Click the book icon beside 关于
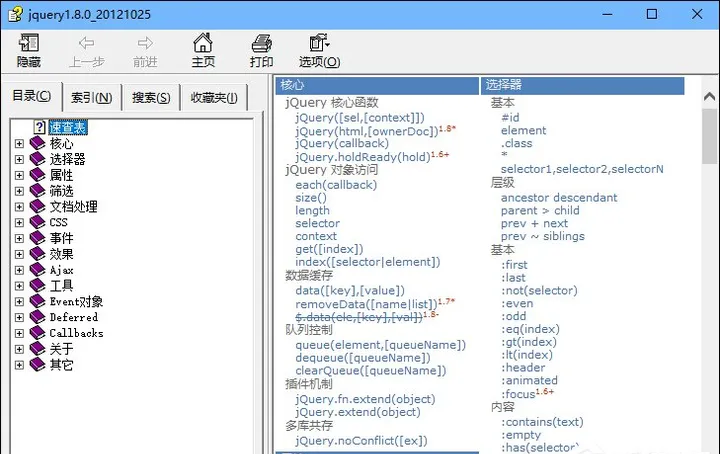720x454 pixels. [x=38, y=349]
